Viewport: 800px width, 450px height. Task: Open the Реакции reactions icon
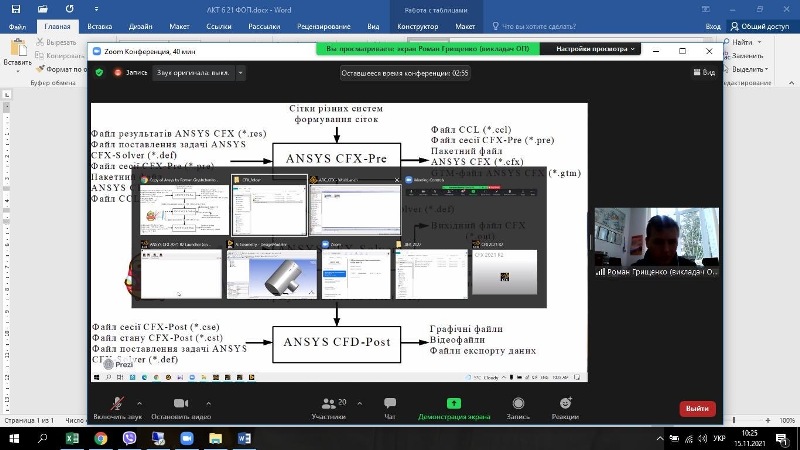[565, 403]
